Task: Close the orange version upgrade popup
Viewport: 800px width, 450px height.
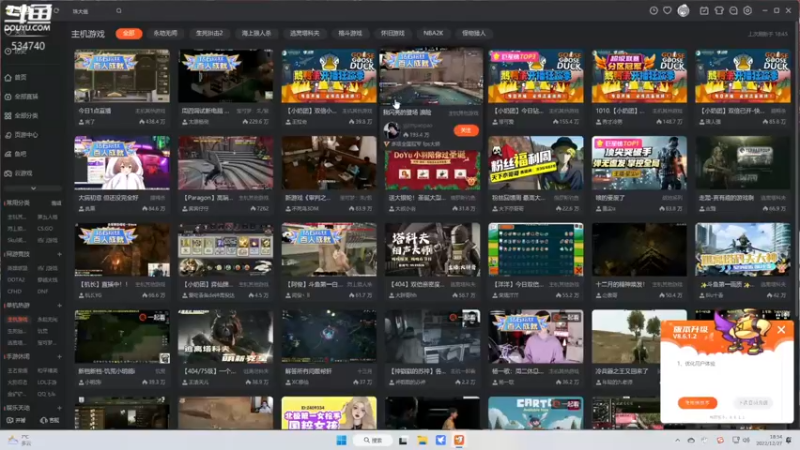Action: tap(781, 330)
